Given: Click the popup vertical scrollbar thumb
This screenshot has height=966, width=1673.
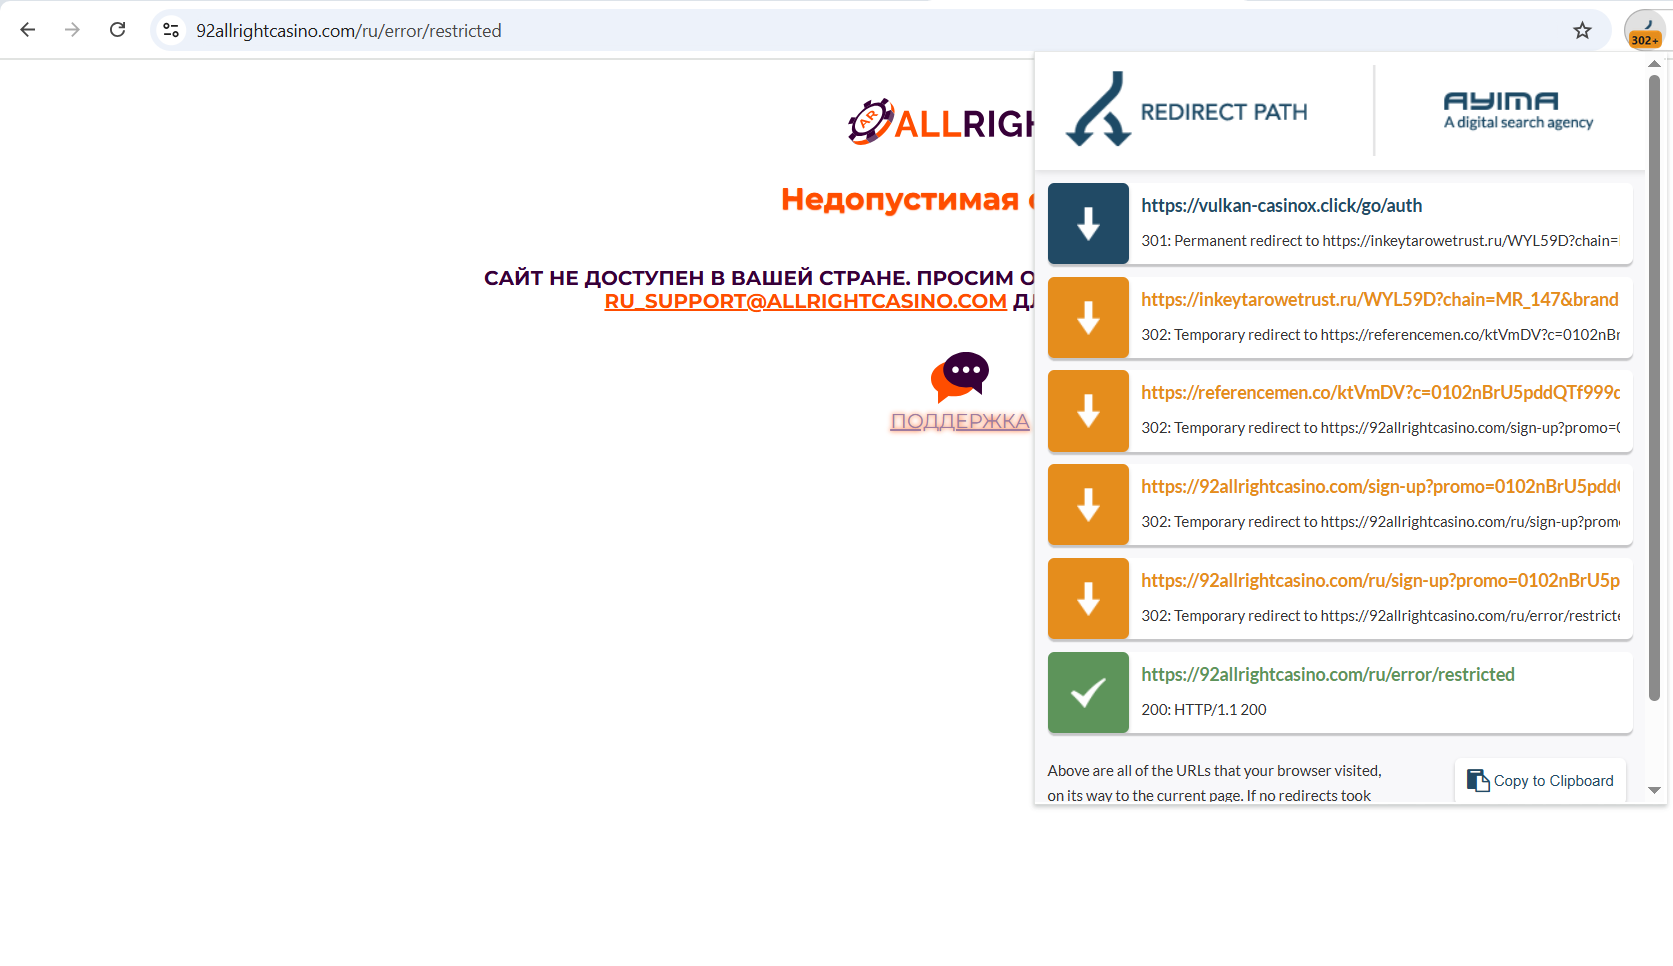Looking at the screenshot, I should pos(1654,388).
